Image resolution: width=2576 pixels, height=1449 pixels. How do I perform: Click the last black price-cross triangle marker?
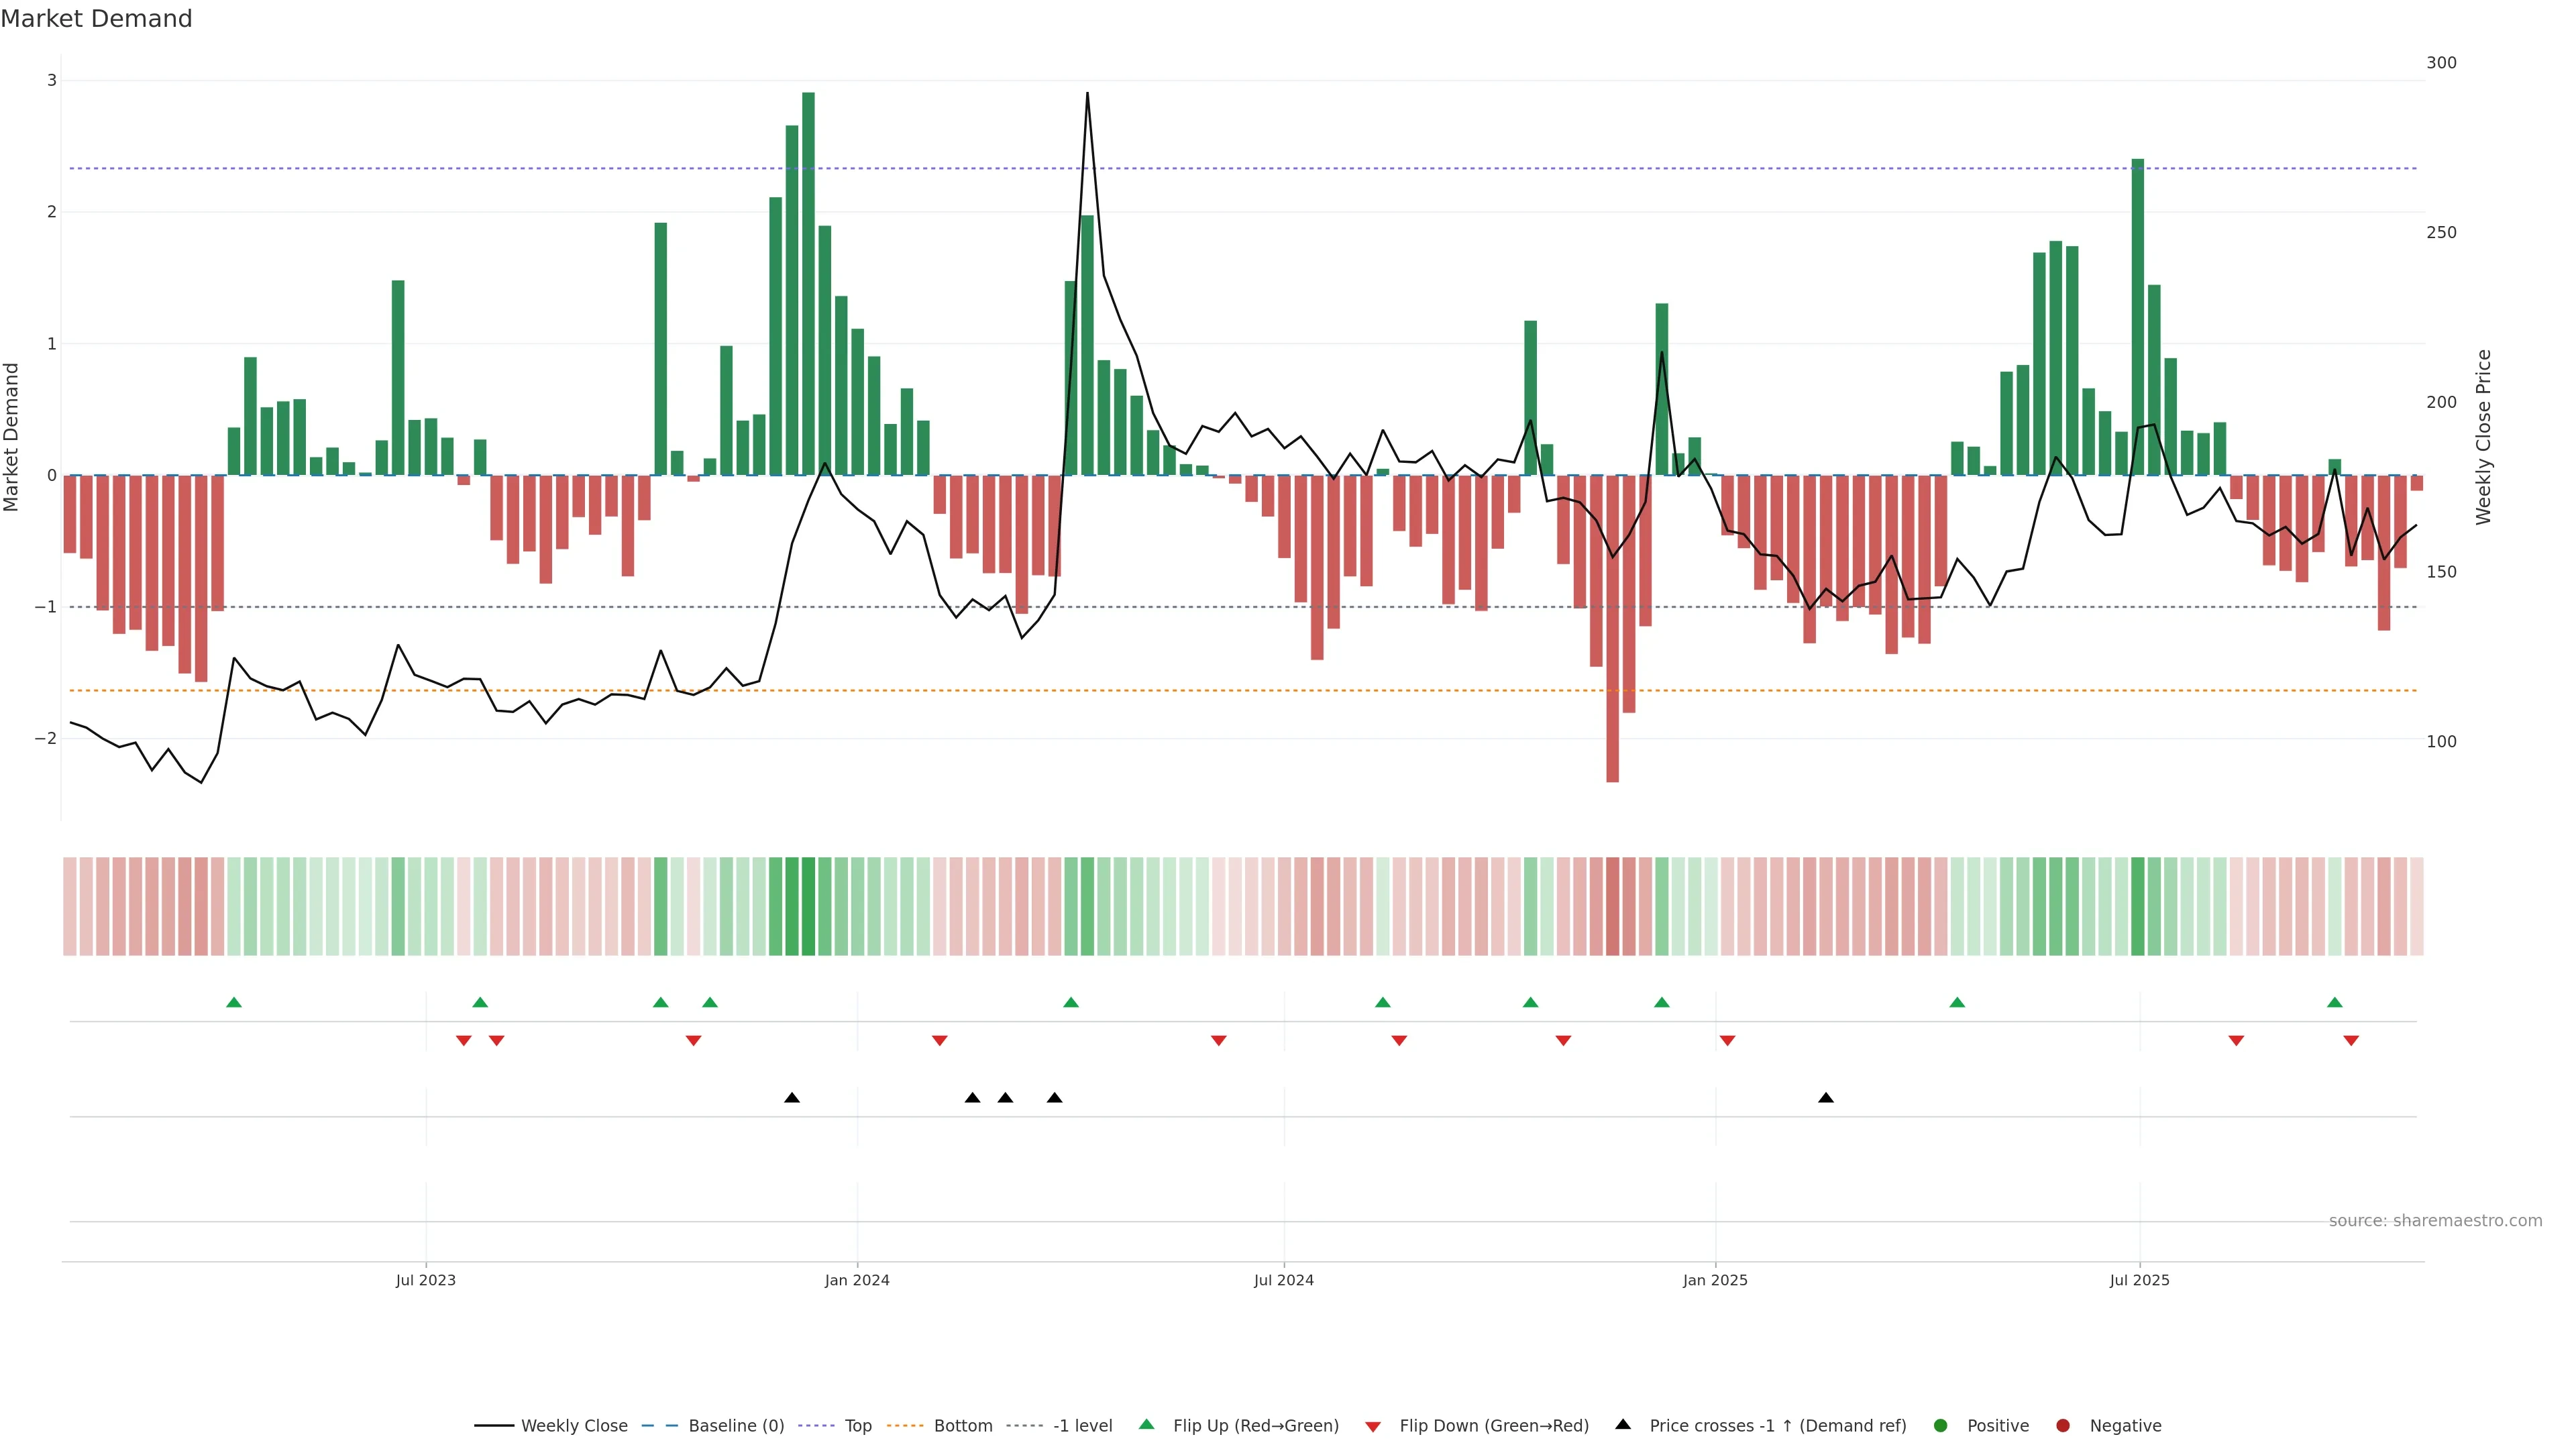click(x=1825, y=1098)
